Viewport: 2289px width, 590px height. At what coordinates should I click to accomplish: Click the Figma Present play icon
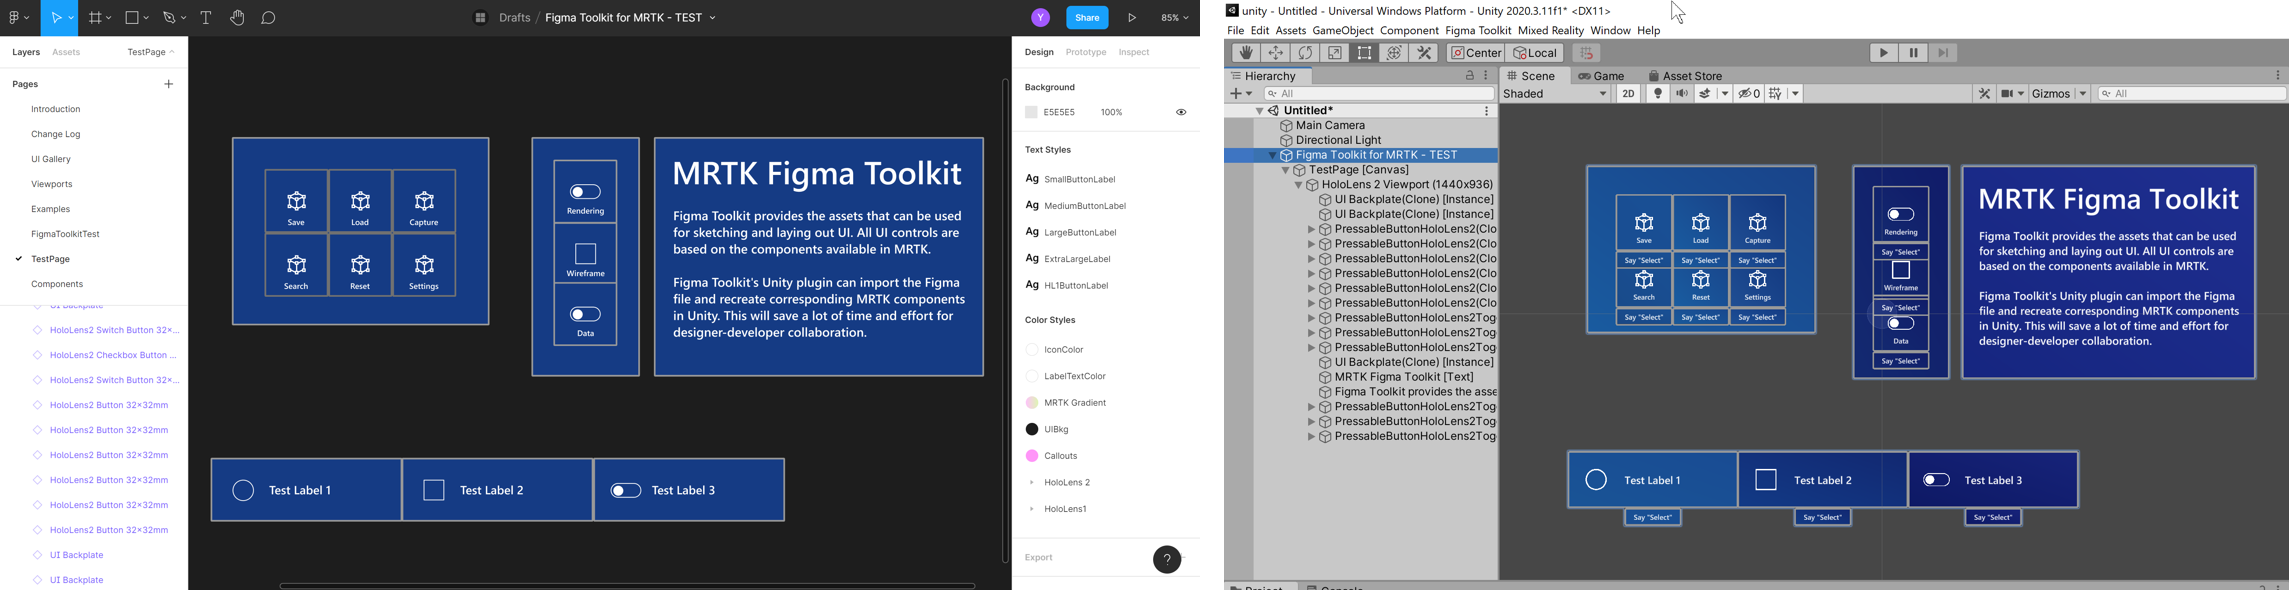(1132, 18)
